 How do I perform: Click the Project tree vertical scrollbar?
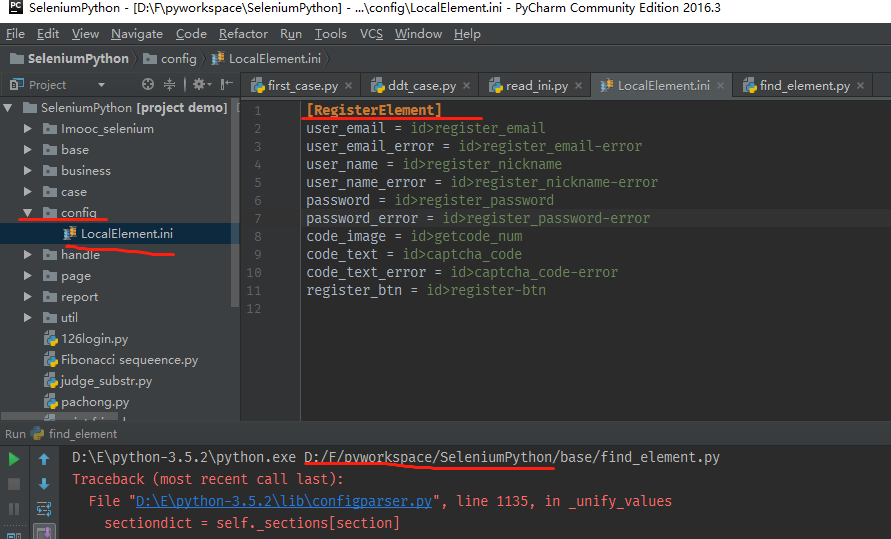235,204
